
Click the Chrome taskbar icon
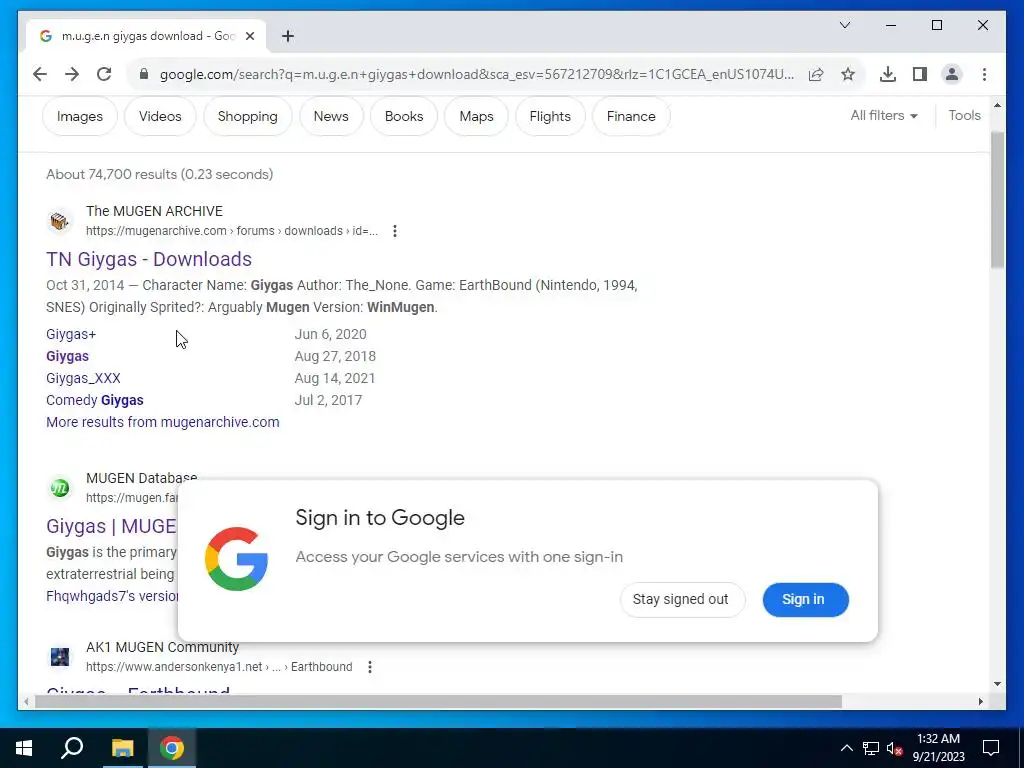pos(172,748)
